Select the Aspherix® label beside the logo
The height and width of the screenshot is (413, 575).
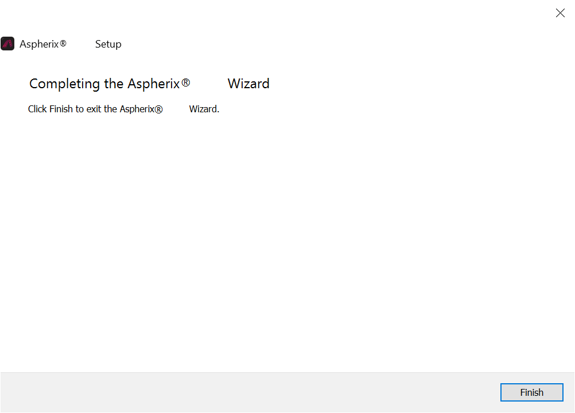pos(43,44)
